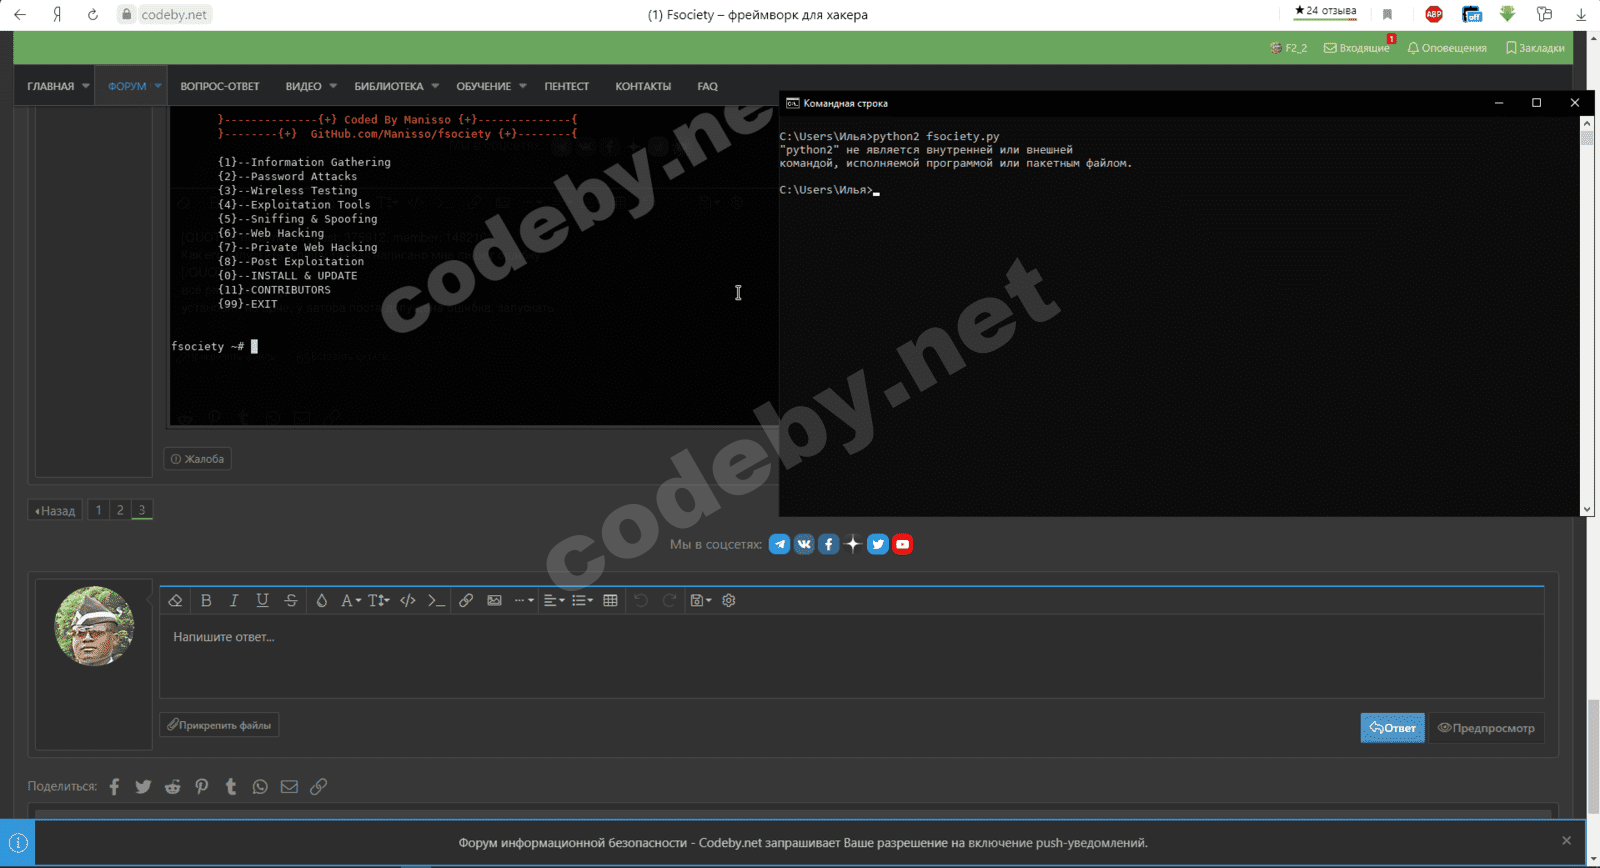This screenshot has height=868, width=1600.
Task: Open the text color droplet picker
Action: point(321,600)
